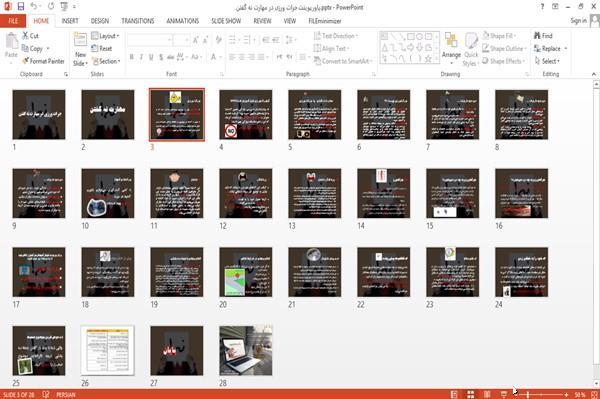600x399 pixels.
Task: Increase font size with the large A icon
Action: click(x=196, y=40)
